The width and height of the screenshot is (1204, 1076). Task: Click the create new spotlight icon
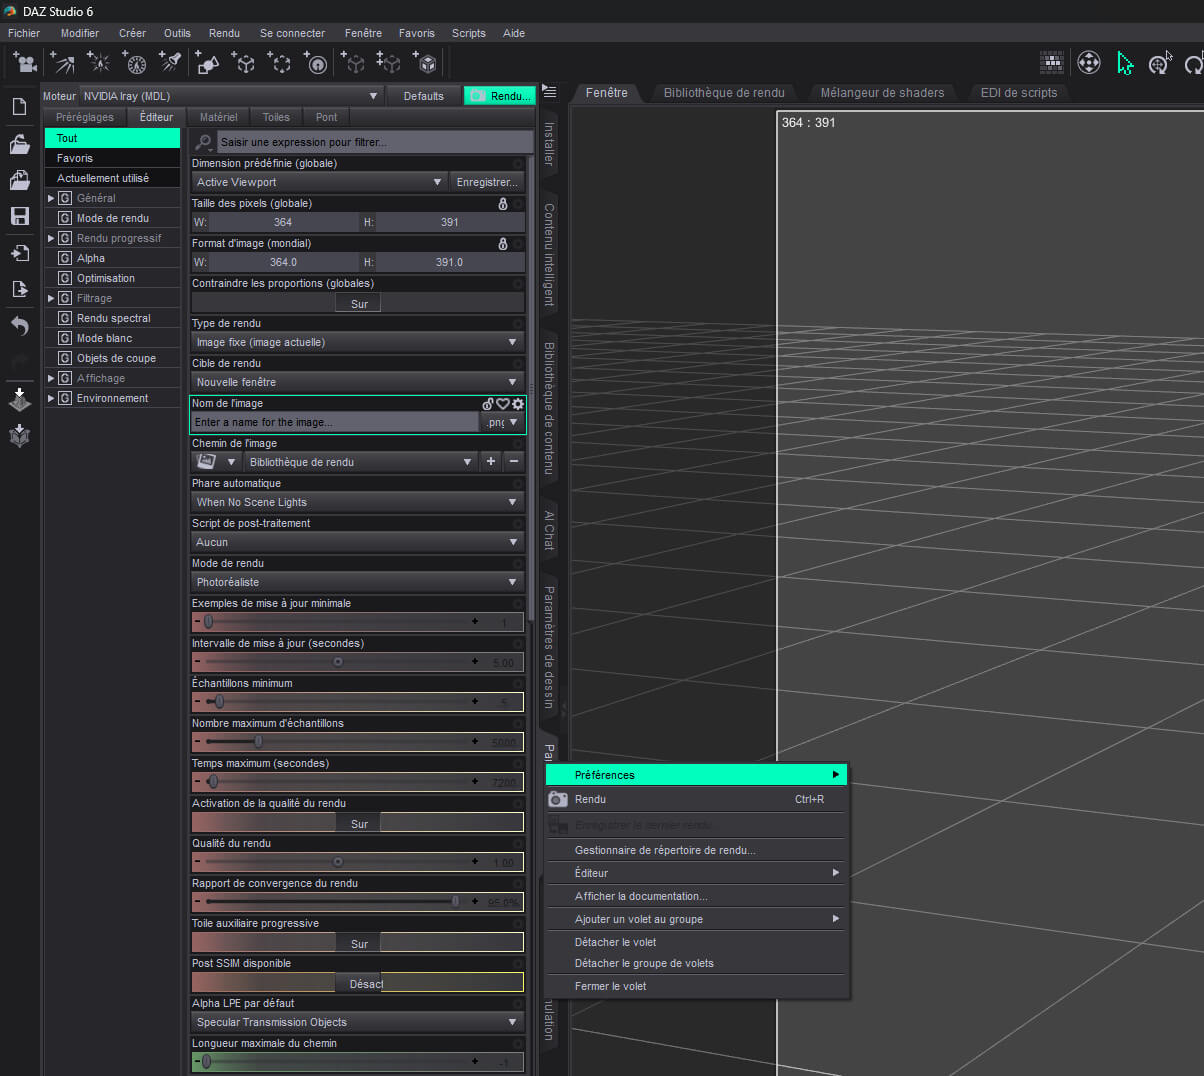point(171,63)
